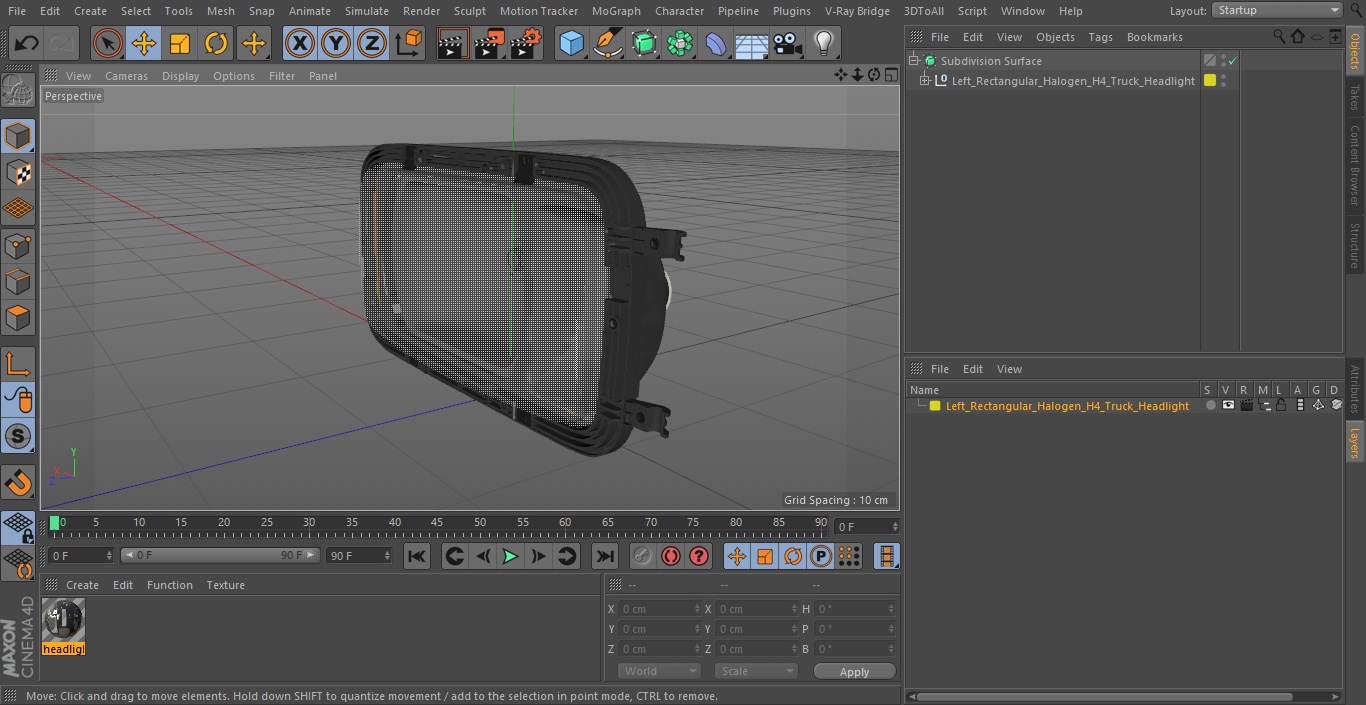Enable Polygons mode icon
The image size is (1366, 705).
click(x=18, y=319)
